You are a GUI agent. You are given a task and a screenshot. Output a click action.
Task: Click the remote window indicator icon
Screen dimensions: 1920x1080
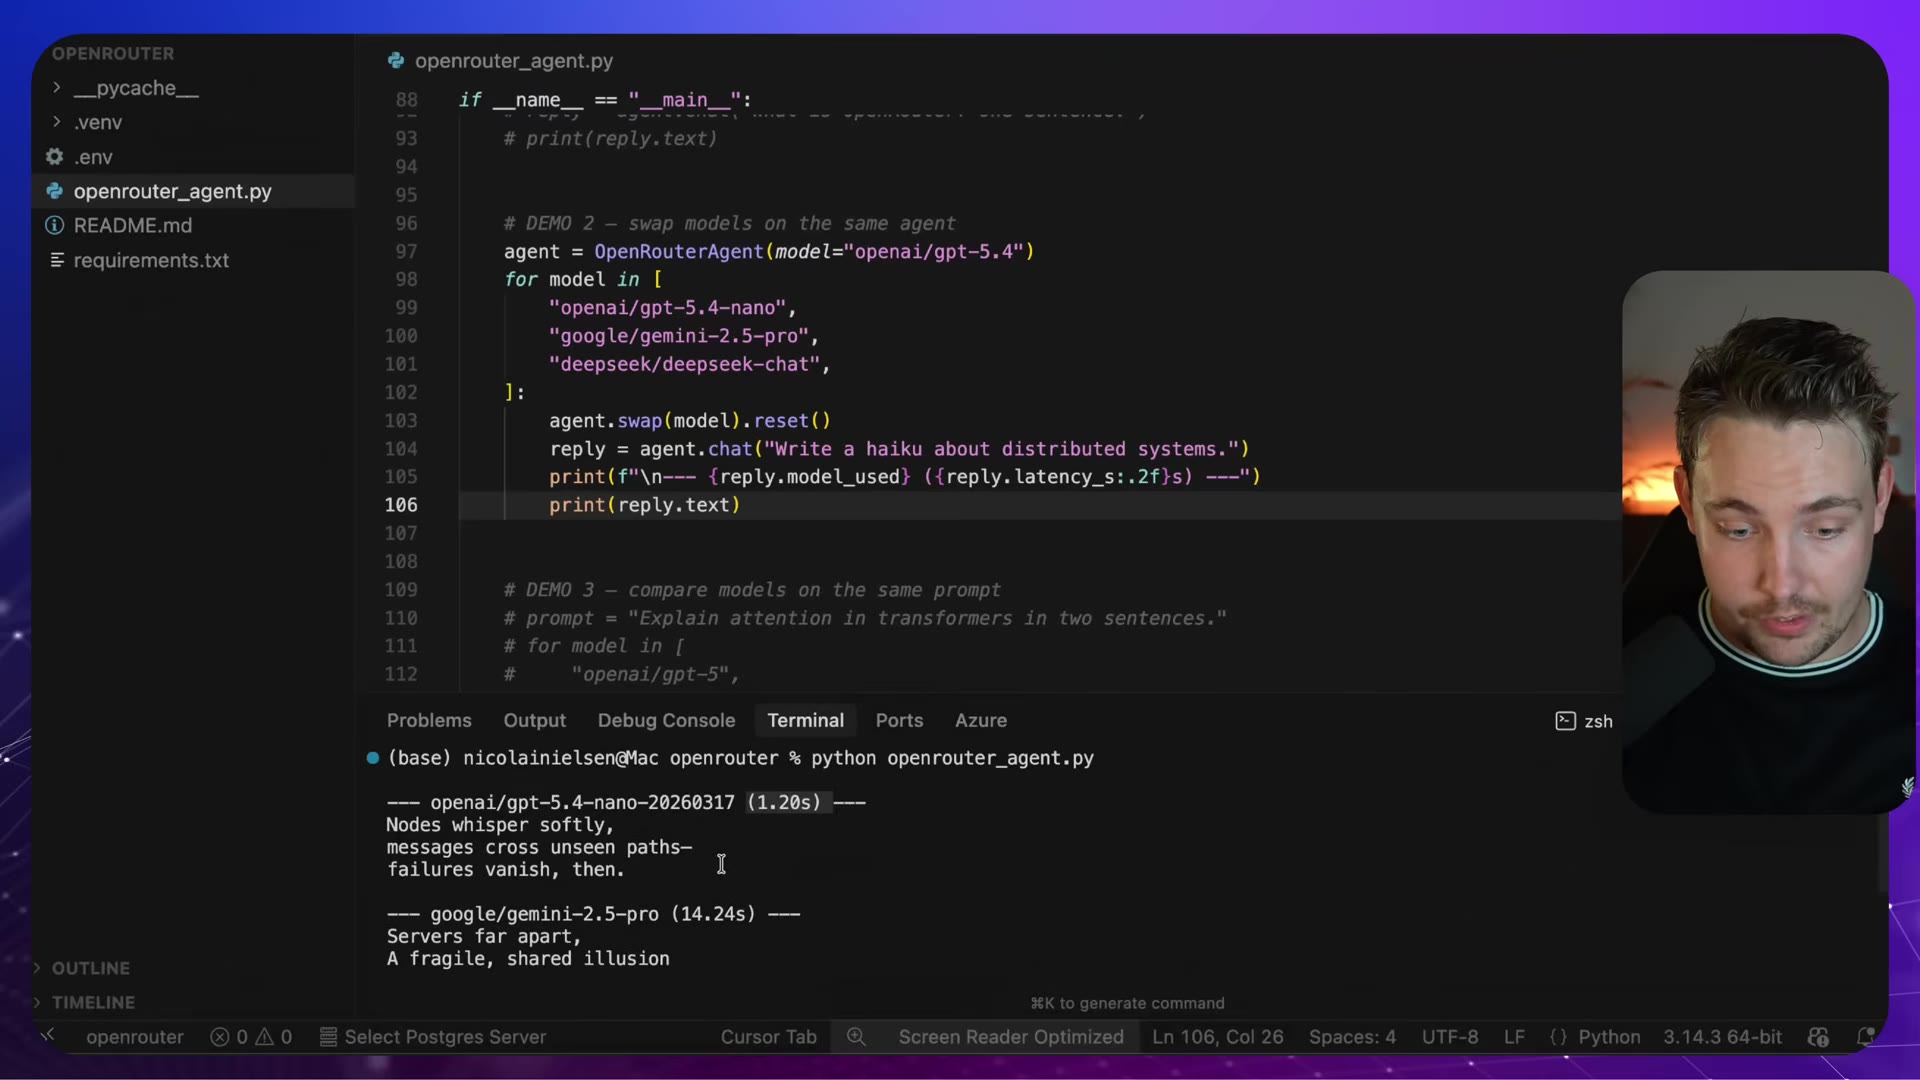(x=47, y=1036)
